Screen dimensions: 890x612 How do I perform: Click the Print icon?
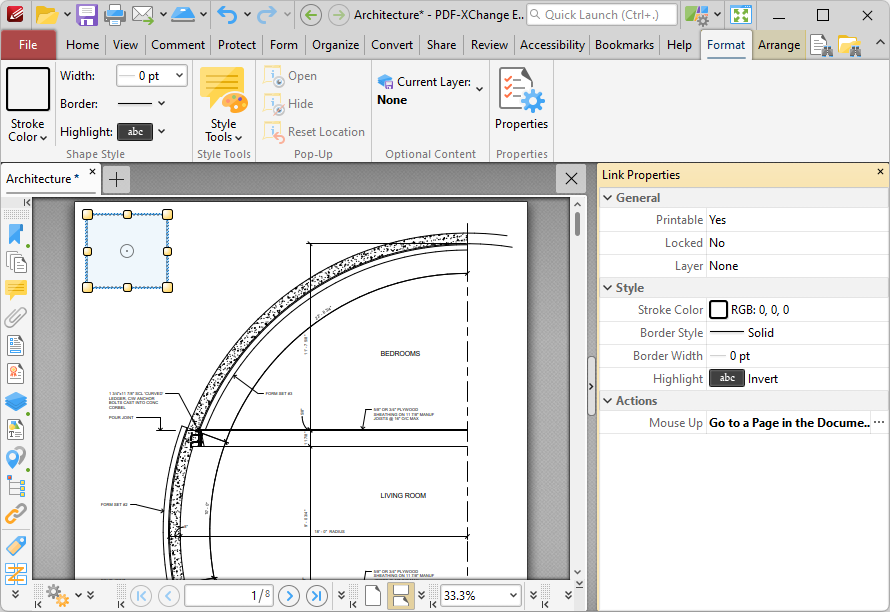pos(114,15)
